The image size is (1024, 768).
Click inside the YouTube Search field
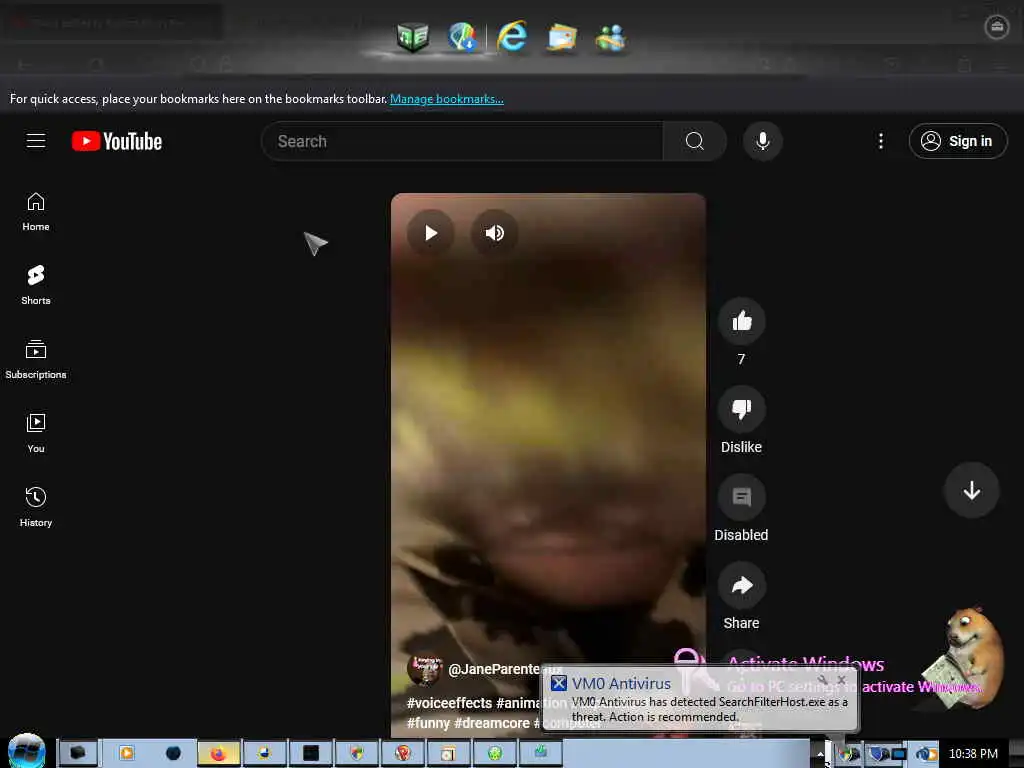pos(462,141)
